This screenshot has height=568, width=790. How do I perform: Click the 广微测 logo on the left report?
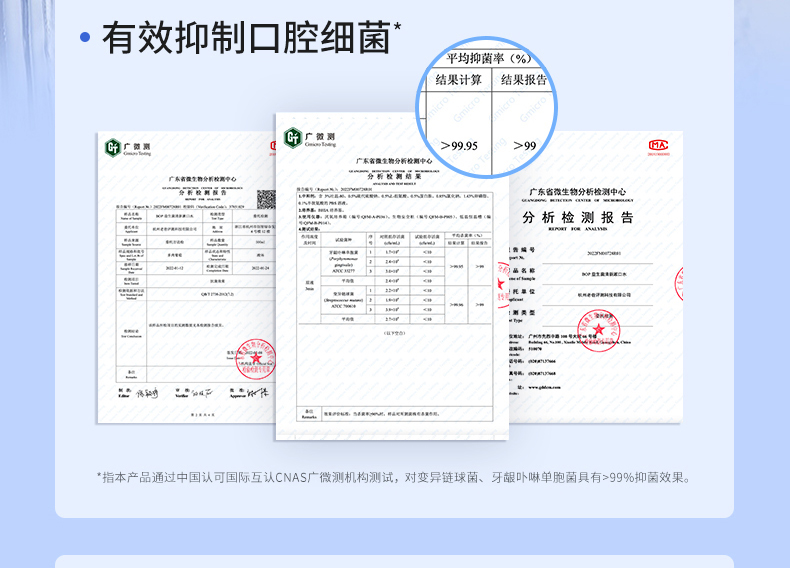(x=128, y=148)
